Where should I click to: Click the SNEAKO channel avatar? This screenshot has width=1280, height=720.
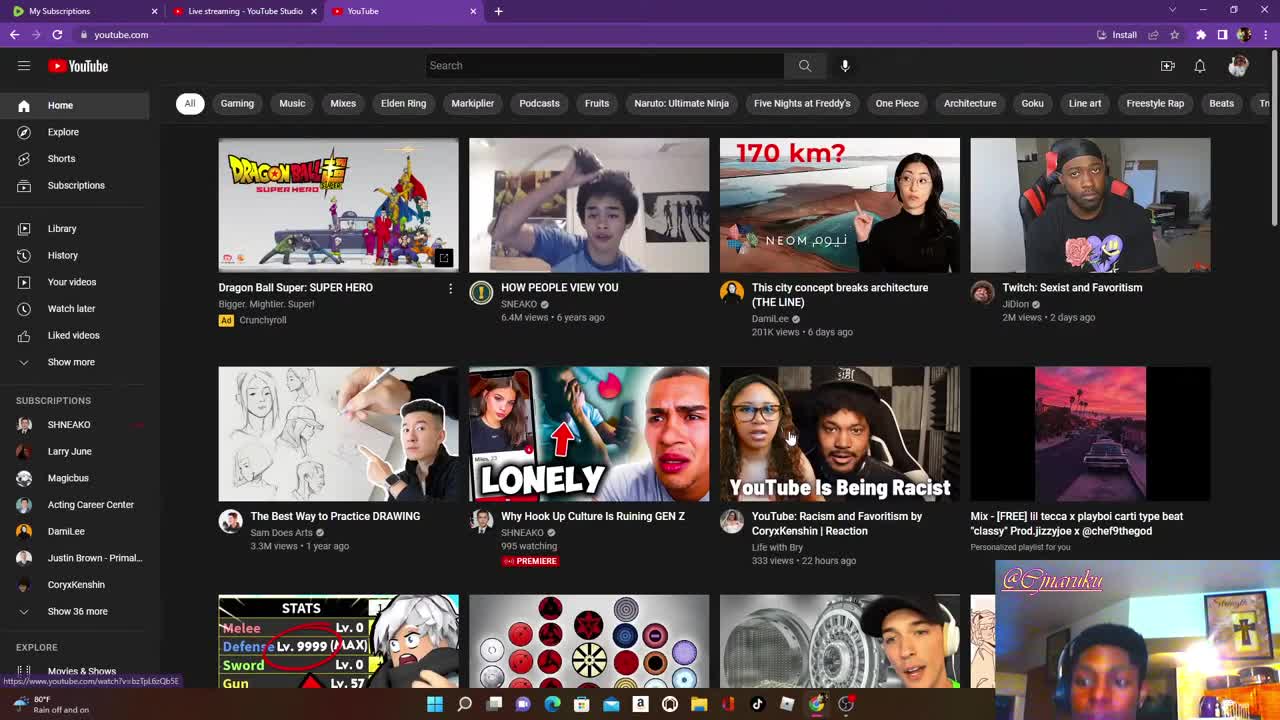[x=481, y=292]
